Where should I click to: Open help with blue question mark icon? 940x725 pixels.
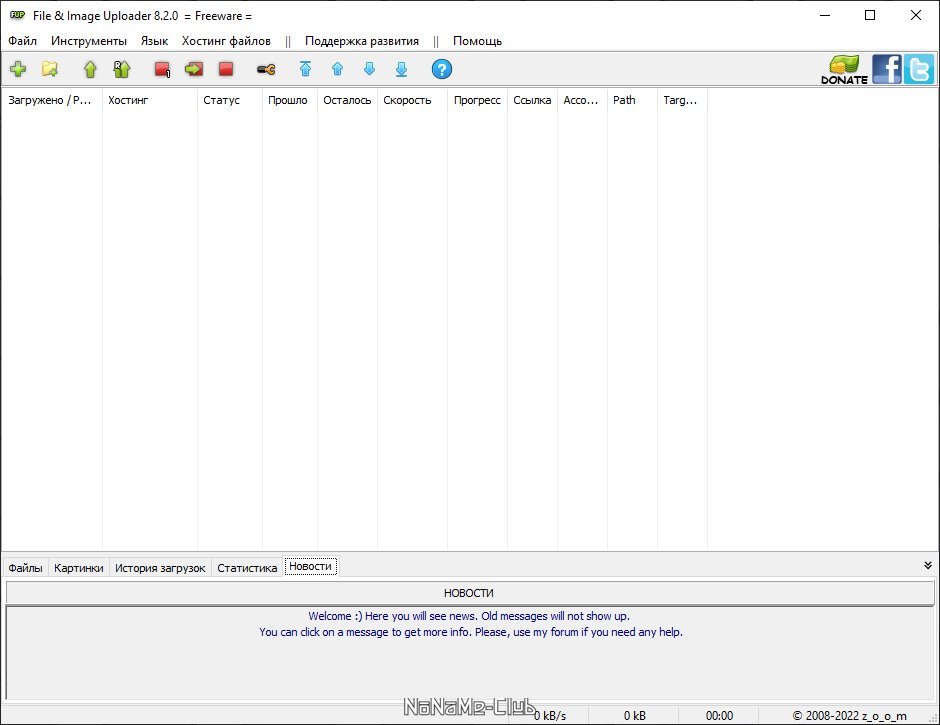click(x=442, y=70)
